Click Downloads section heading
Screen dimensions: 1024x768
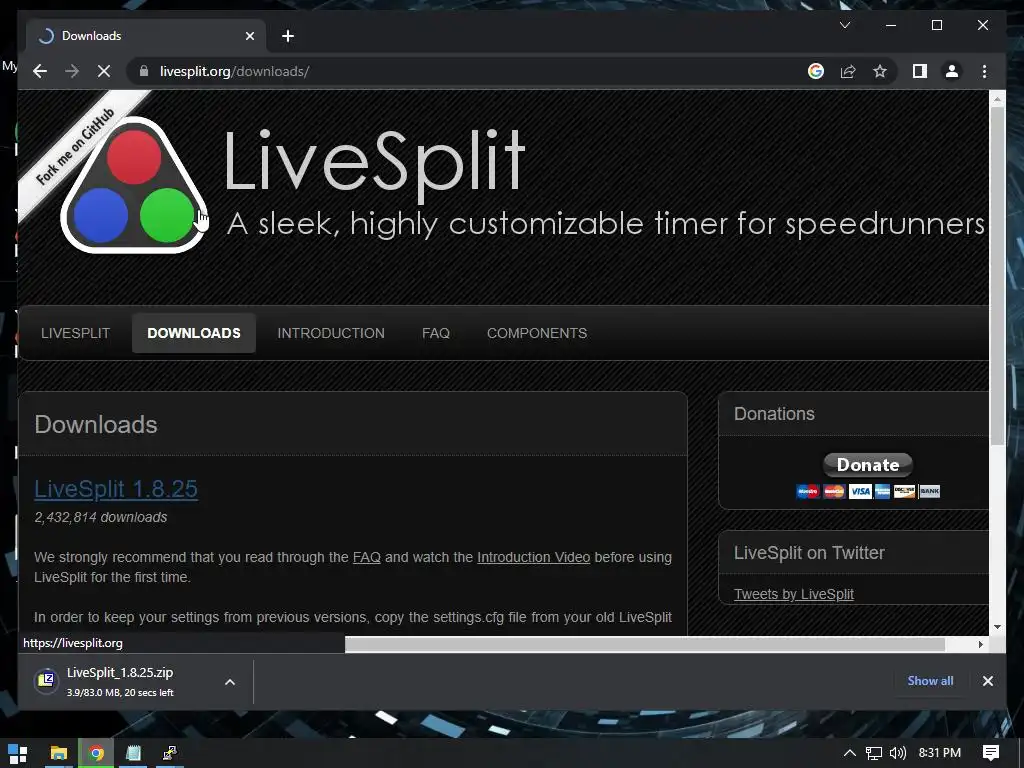coord(96,424)
